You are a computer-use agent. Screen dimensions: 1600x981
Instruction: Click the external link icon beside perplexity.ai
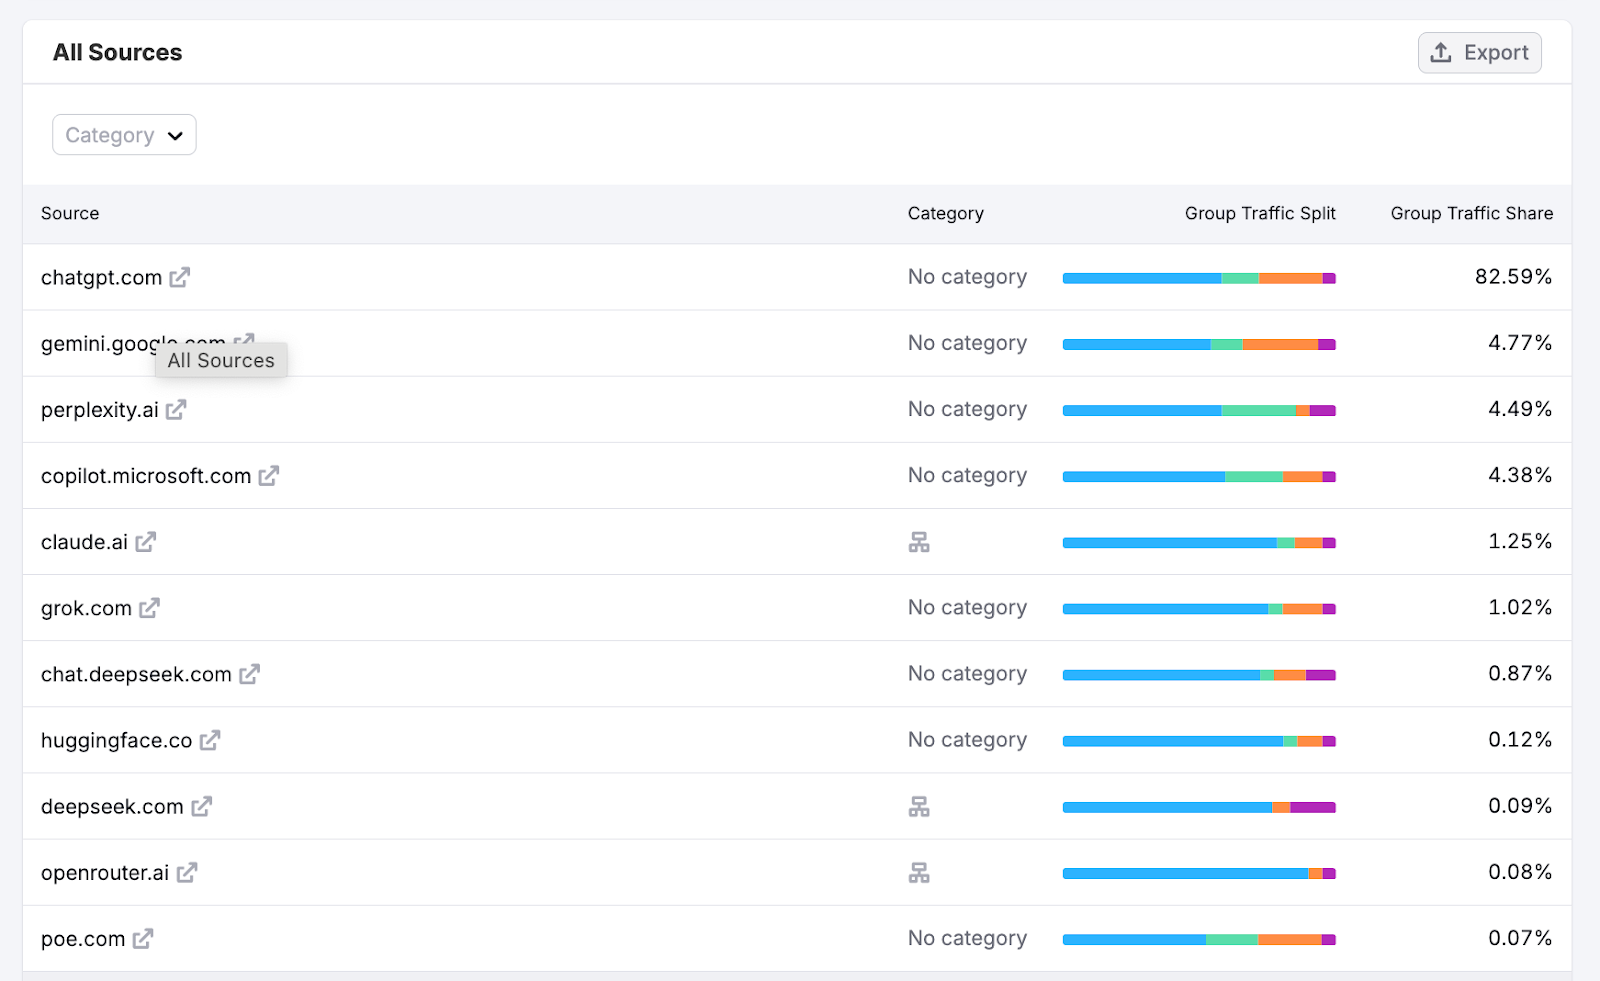click(x=177, y=410)
